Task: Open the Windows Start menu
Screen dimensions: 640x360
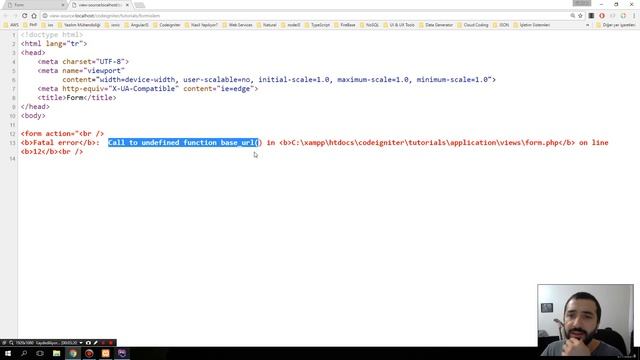Action: click(8, 353)
